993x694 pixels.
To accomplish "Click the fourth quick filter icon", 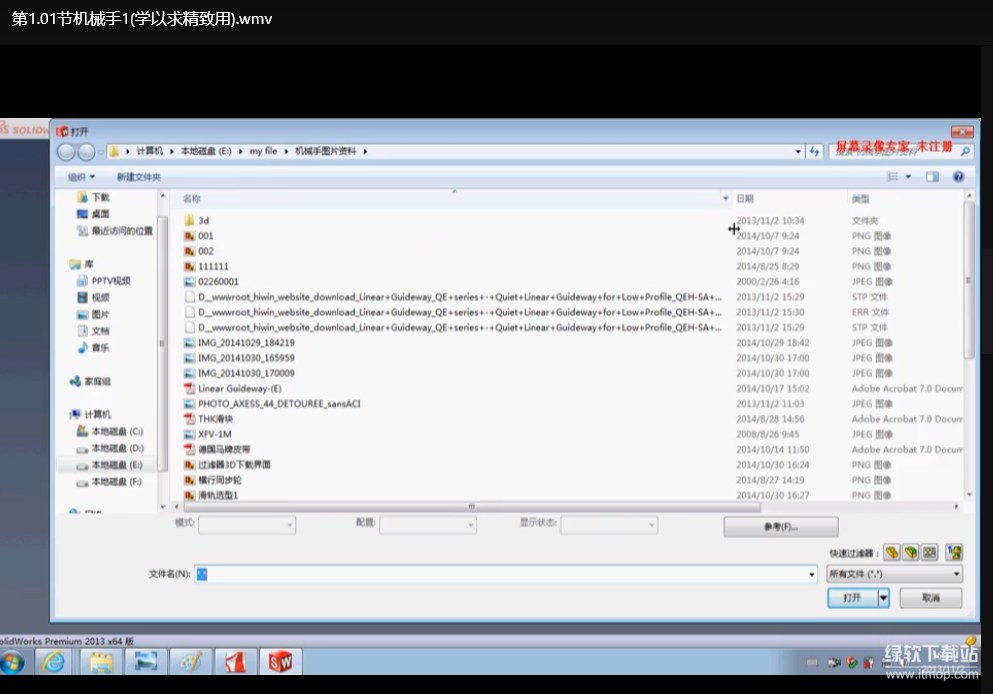I will [955, 552].
